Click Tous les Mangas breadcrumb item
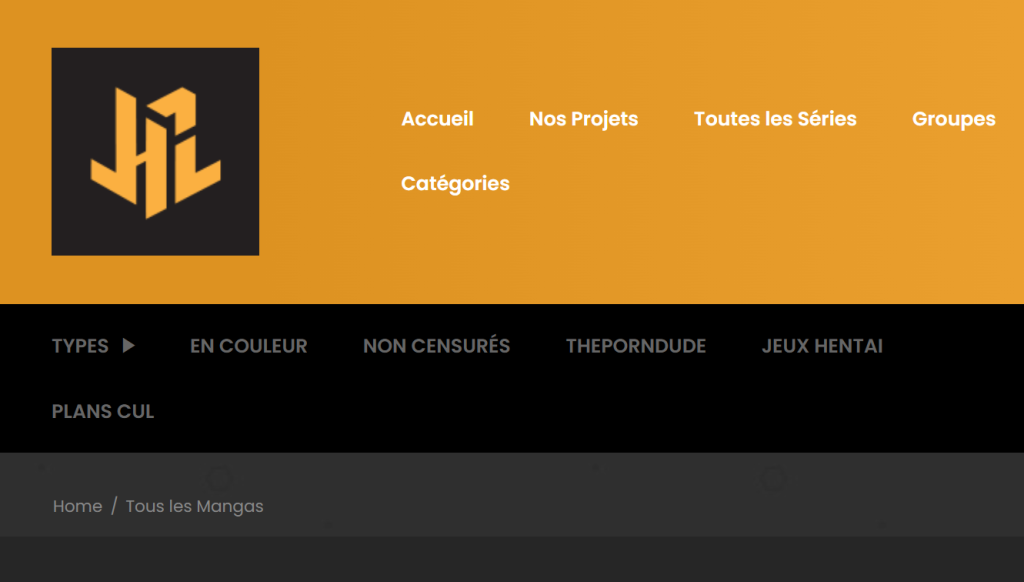The width and height of the screenshot is (1024, 582). 194,506
